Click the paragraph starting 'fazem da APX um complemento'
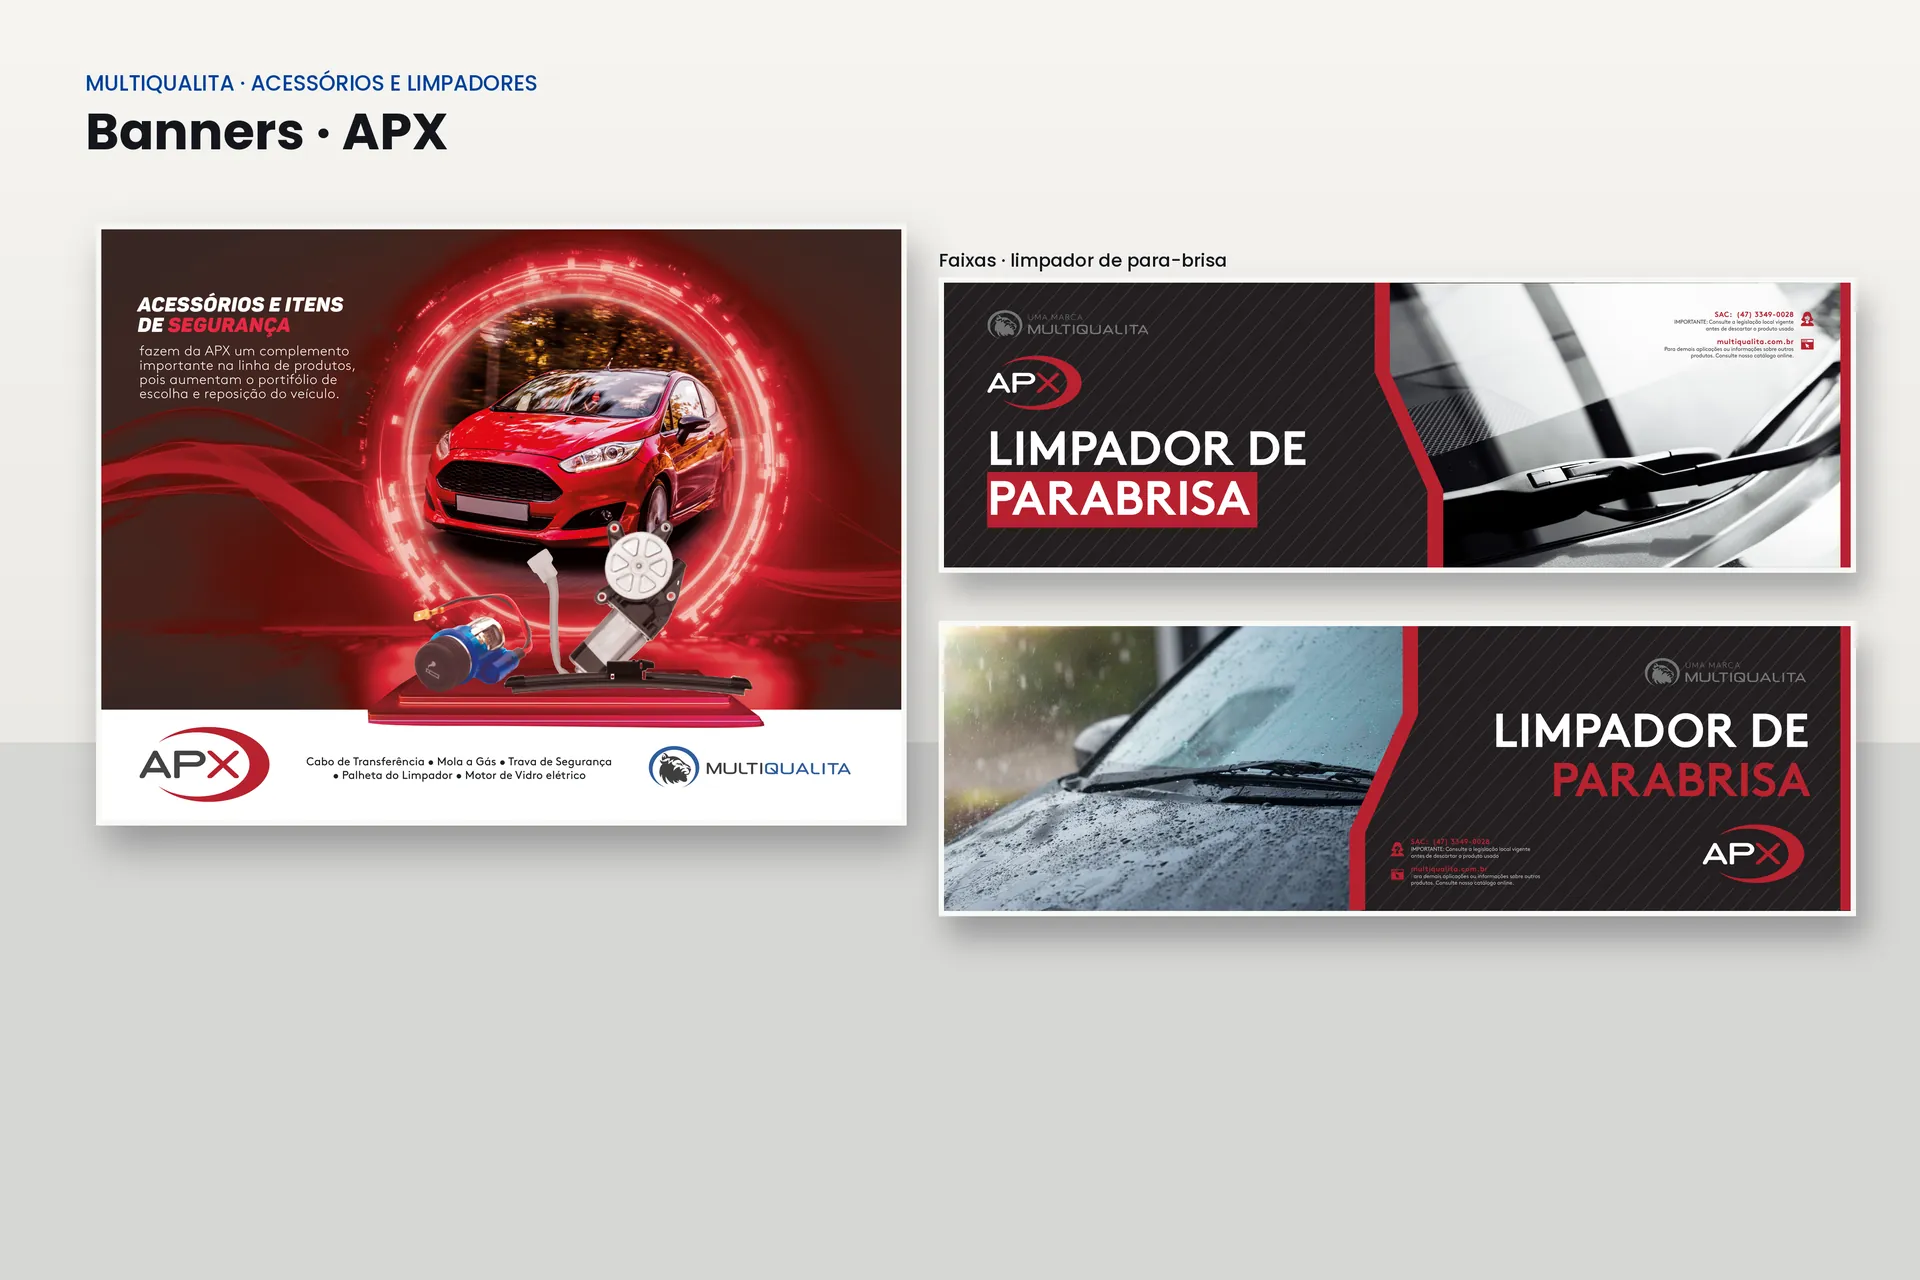Viewport: 1920px width, 1280px height. pos(247,372)
